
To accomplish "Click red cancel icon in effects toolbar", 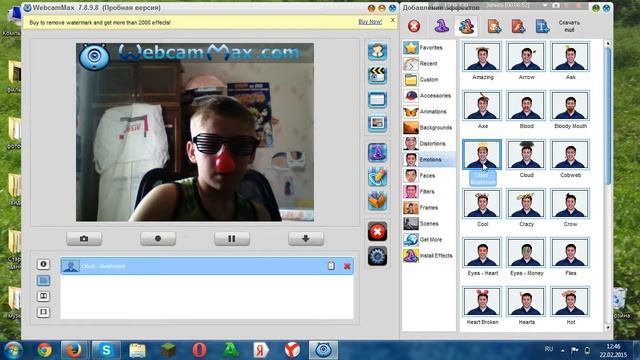I will 414,26.
